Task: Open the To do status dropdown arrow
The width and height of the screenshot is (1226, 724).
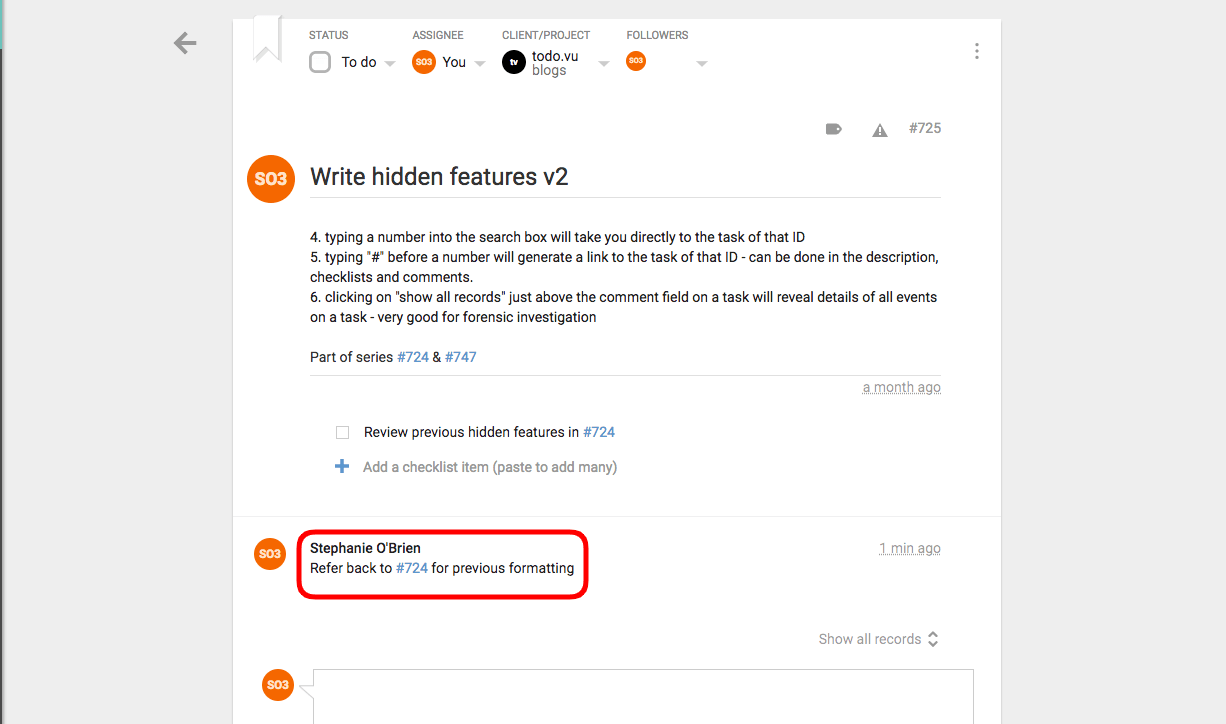Action: point(390,64)
